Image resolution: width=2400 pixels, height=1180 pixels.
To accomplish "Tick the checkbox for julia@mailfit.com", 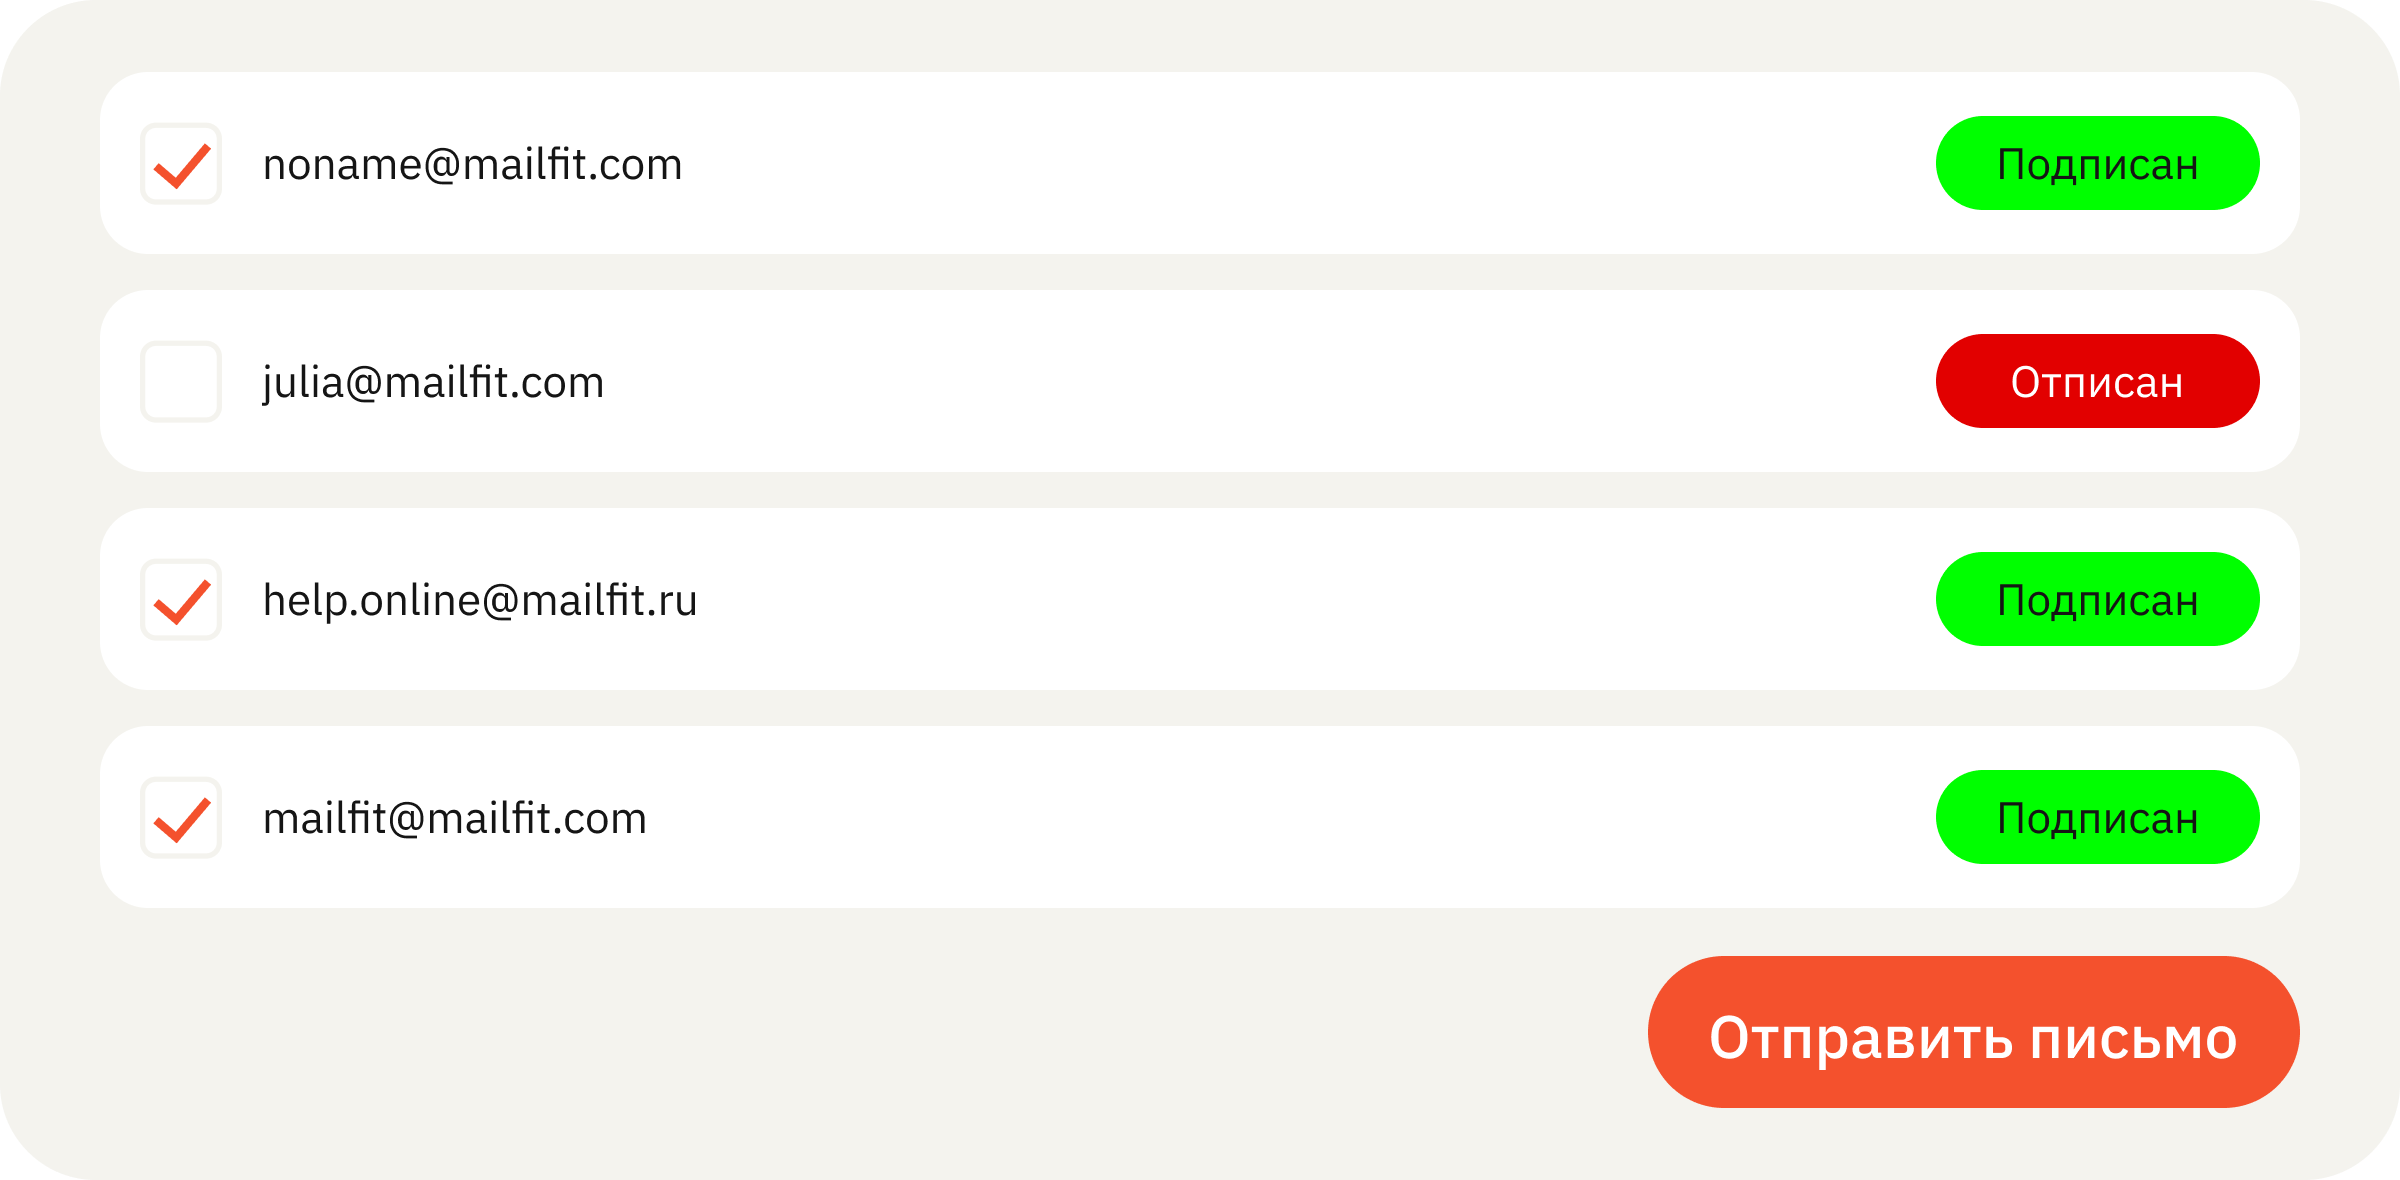I will coord(181,381).
